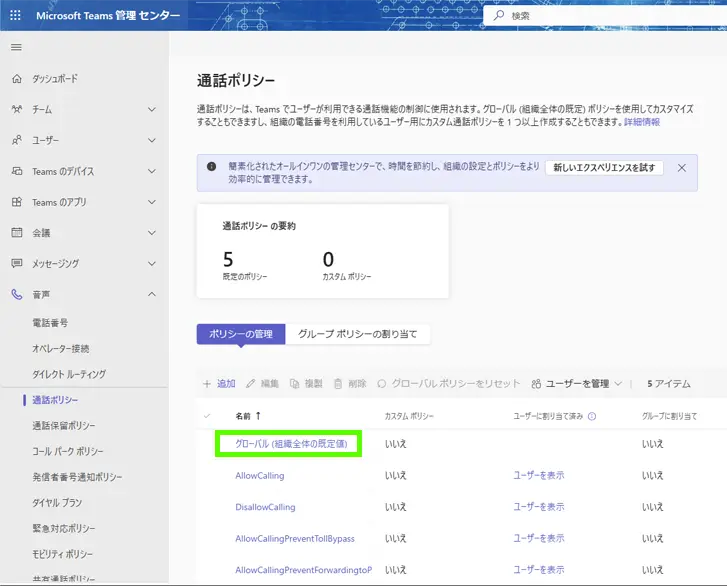Screen dimensions: 727x586
Task: Expand the ユーザー menu chevron
Action: coord(152,140)
